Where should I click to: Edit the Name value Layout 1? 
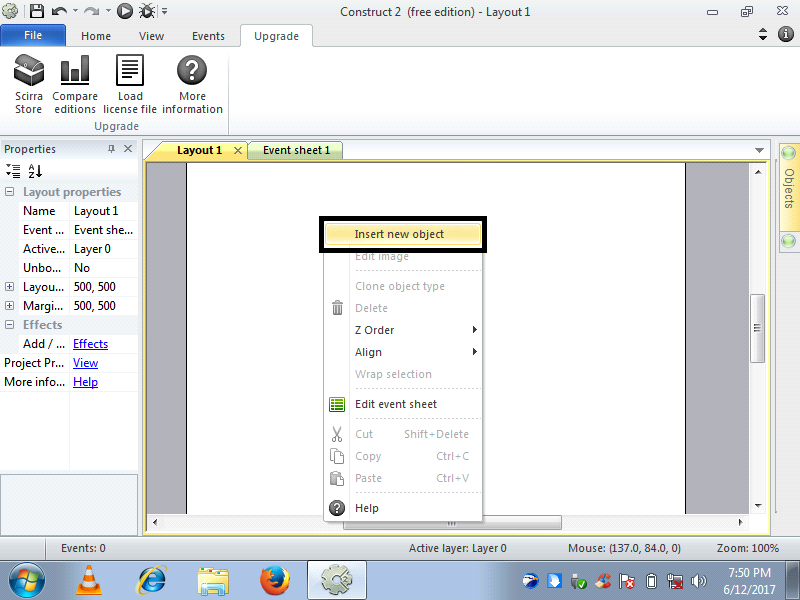click(x=104, y=211)
